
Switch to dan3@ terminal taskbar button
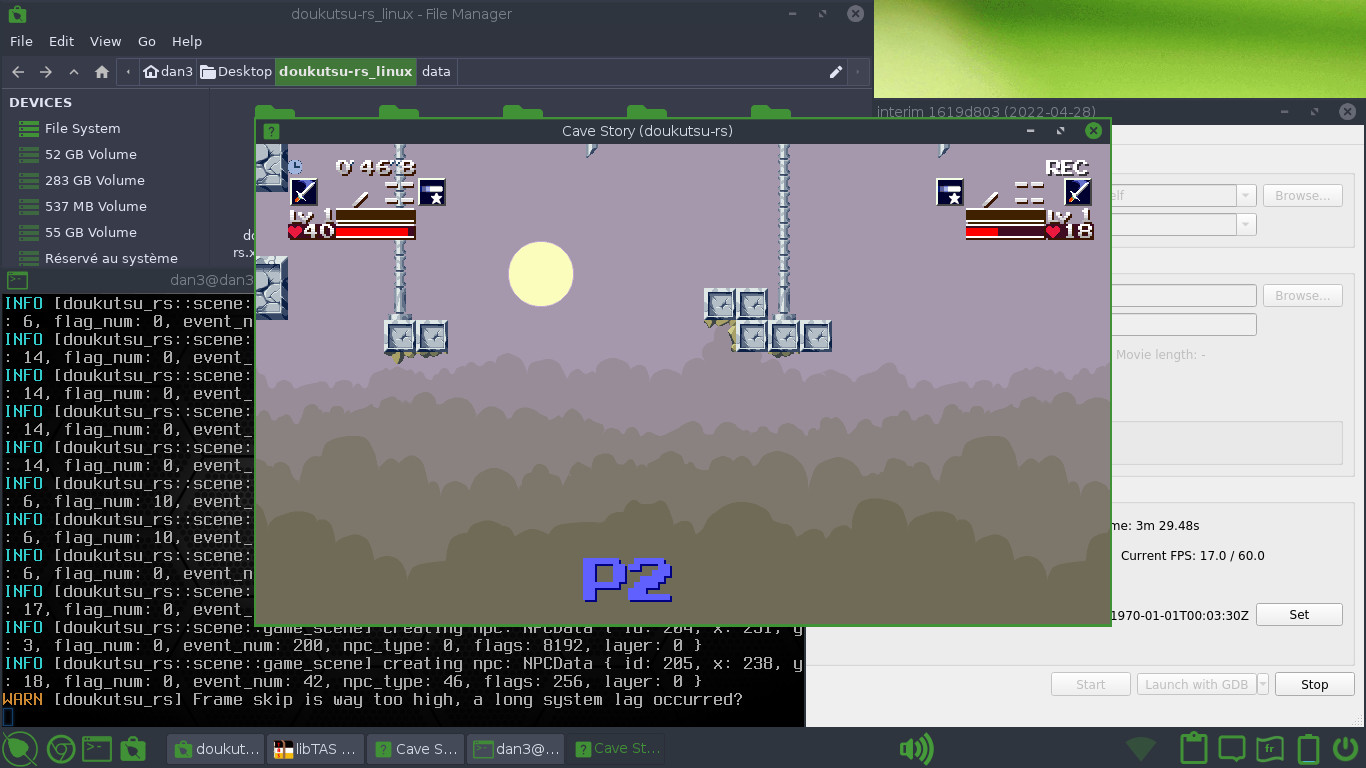tap(515, 748)
